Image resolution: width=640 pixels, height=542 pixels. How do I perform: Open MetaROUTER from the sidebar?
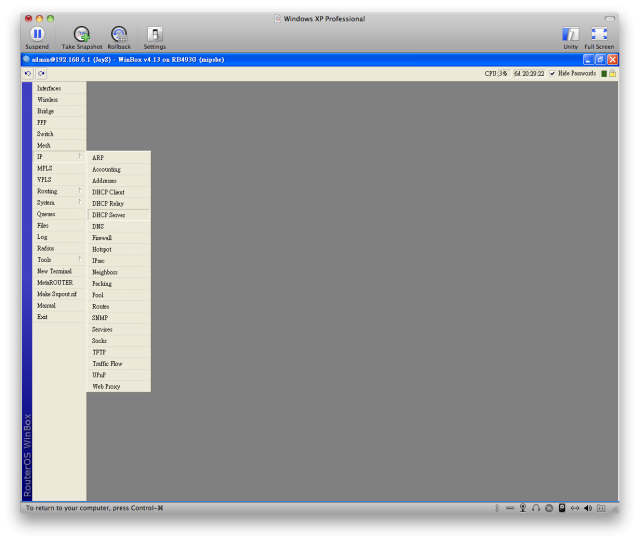(x=59, y=282)
